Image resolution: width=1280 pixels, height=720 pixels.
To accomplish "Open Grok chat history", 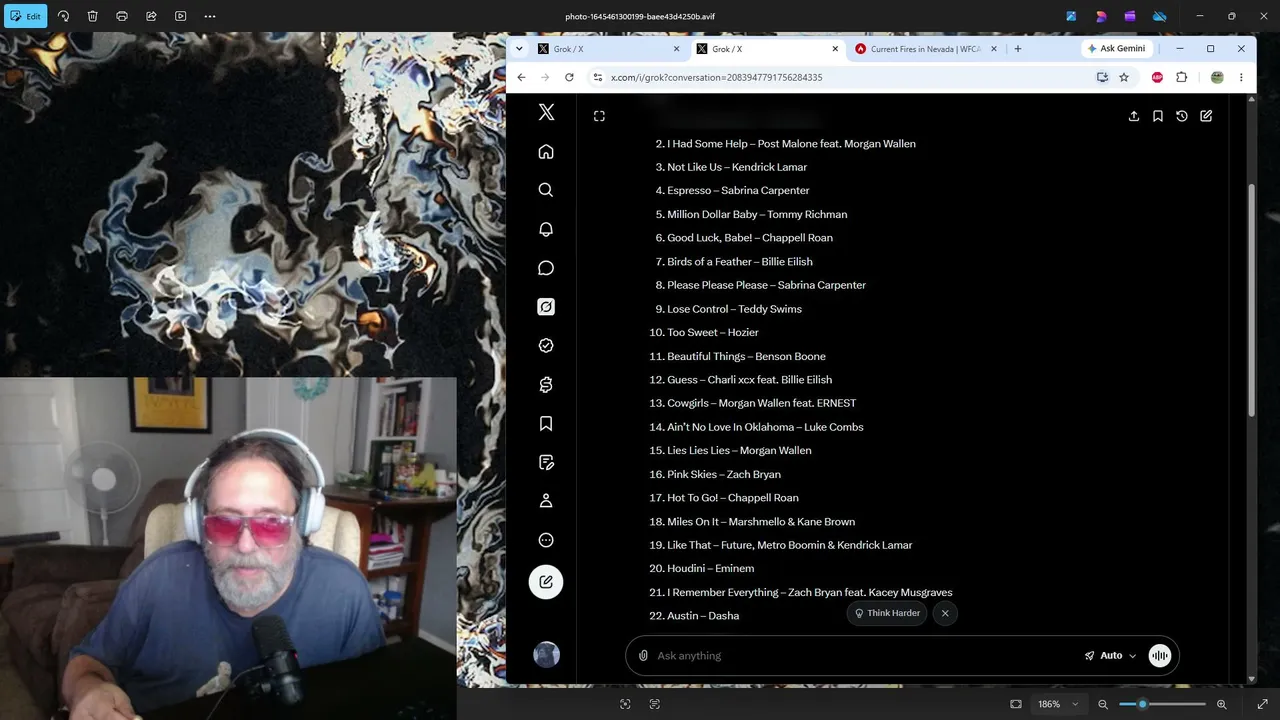I will 1182,116.
